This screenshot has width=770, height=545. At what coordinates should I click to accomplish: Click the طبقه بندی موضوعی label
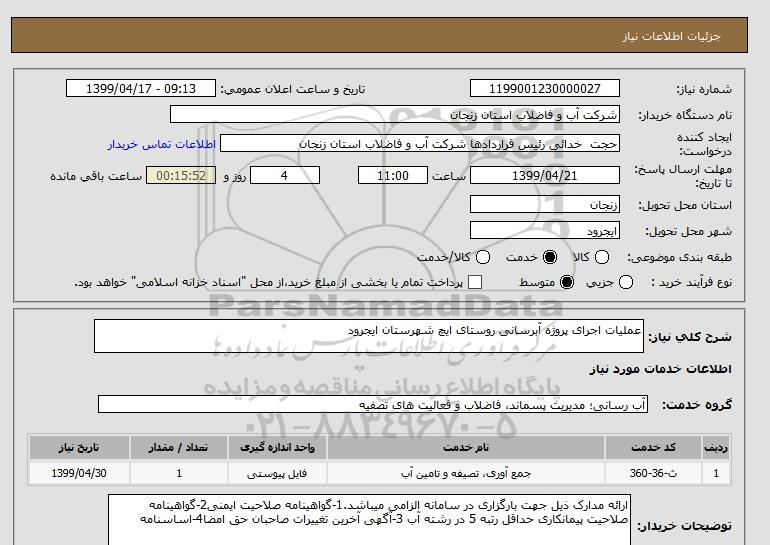tap(680, 257)
